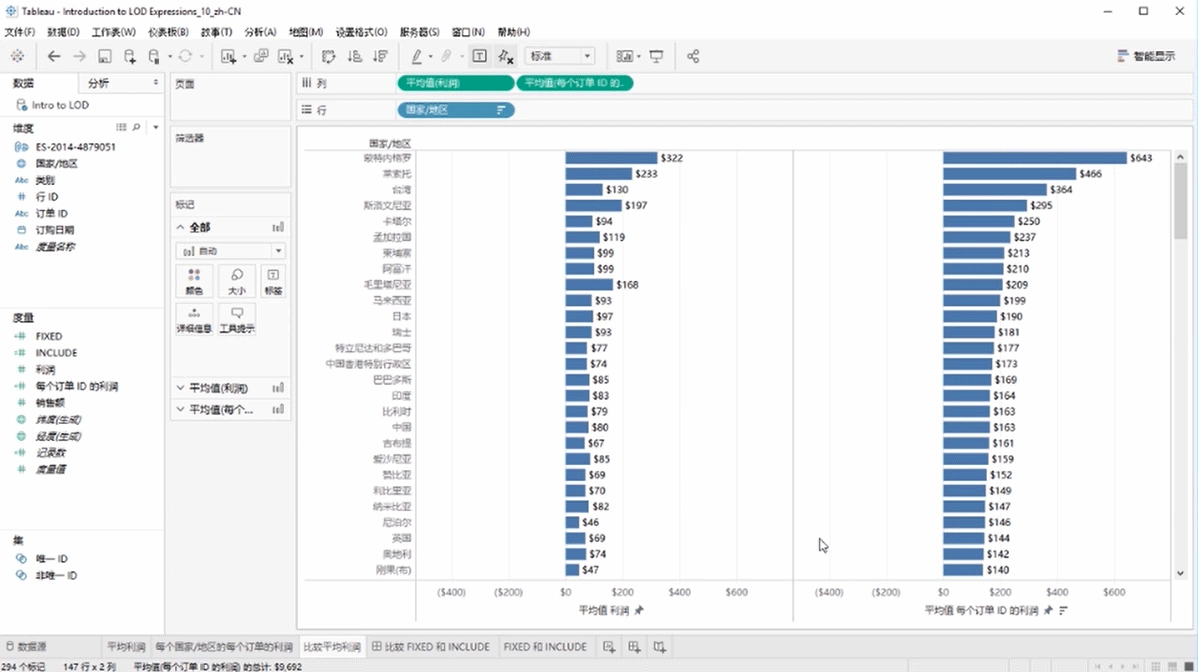Viewport: 1198px width, 672px height.
Task: Click the pause auto updates icon
Action: tap(154, 57)
